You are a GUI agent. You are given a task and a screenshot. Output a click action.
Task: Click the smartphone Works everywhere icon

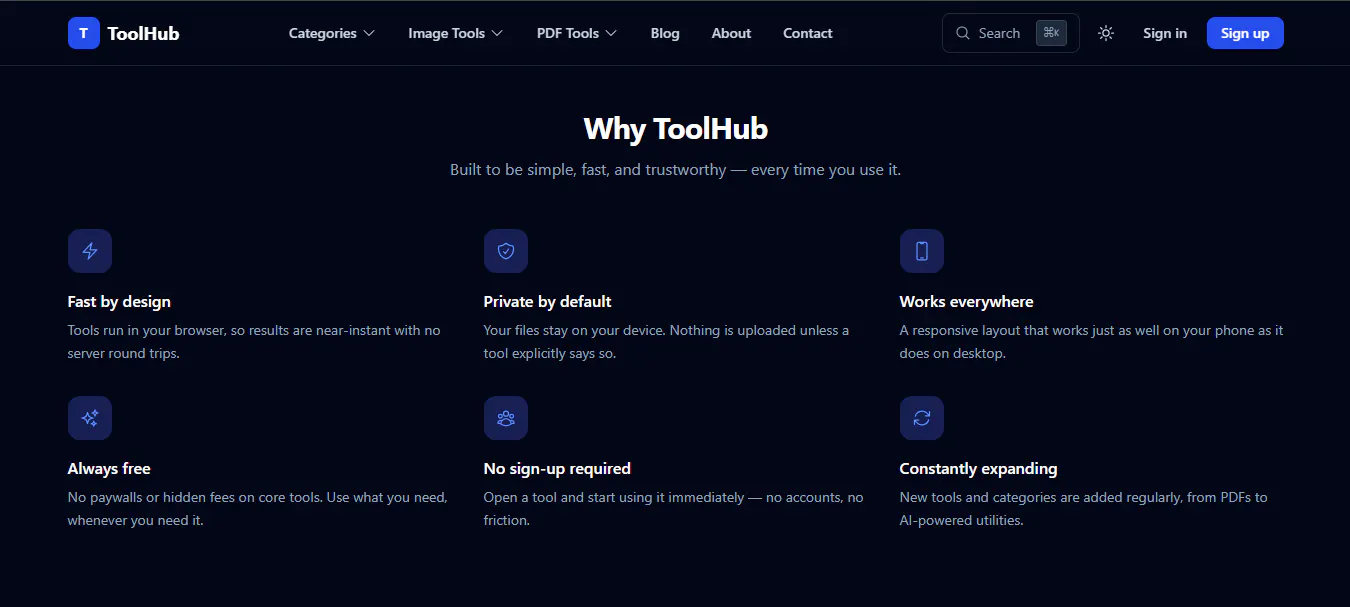[922, 251]
